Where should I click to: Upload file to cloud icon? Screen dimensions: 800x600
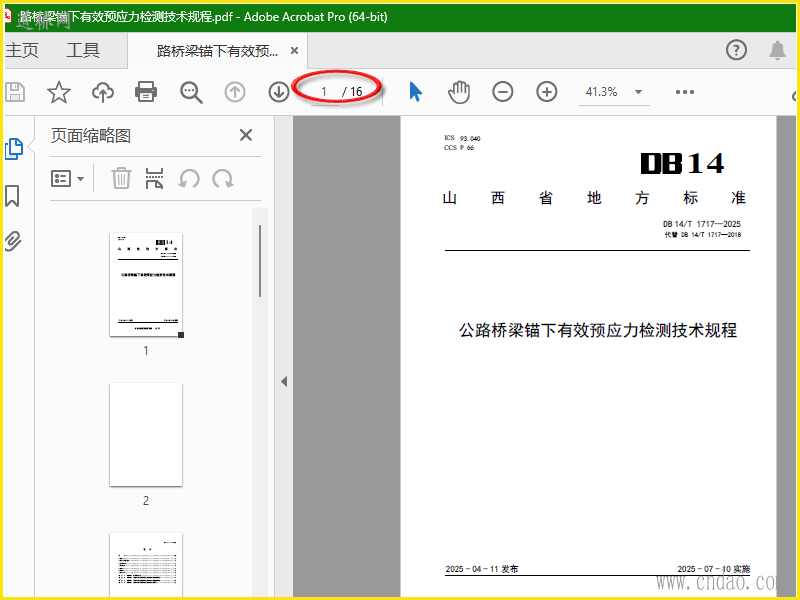click(103, 92)
